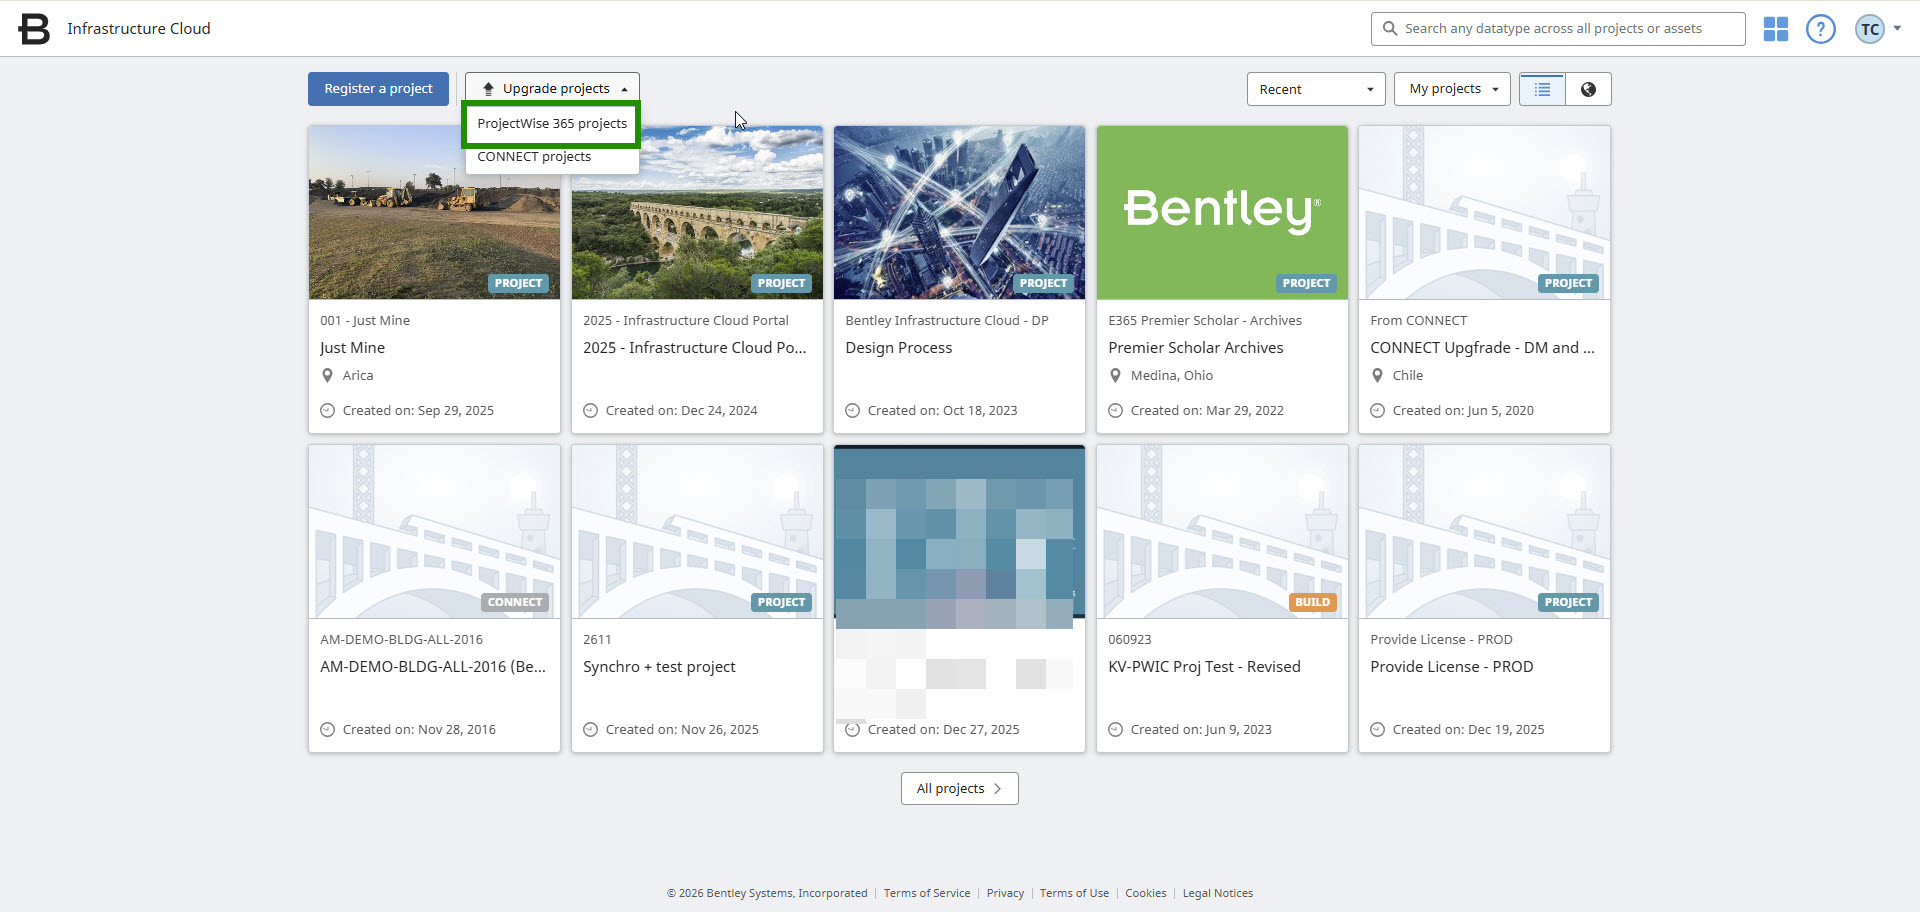Click the Premier Scholar Archives title

[x=1195, y=348]
